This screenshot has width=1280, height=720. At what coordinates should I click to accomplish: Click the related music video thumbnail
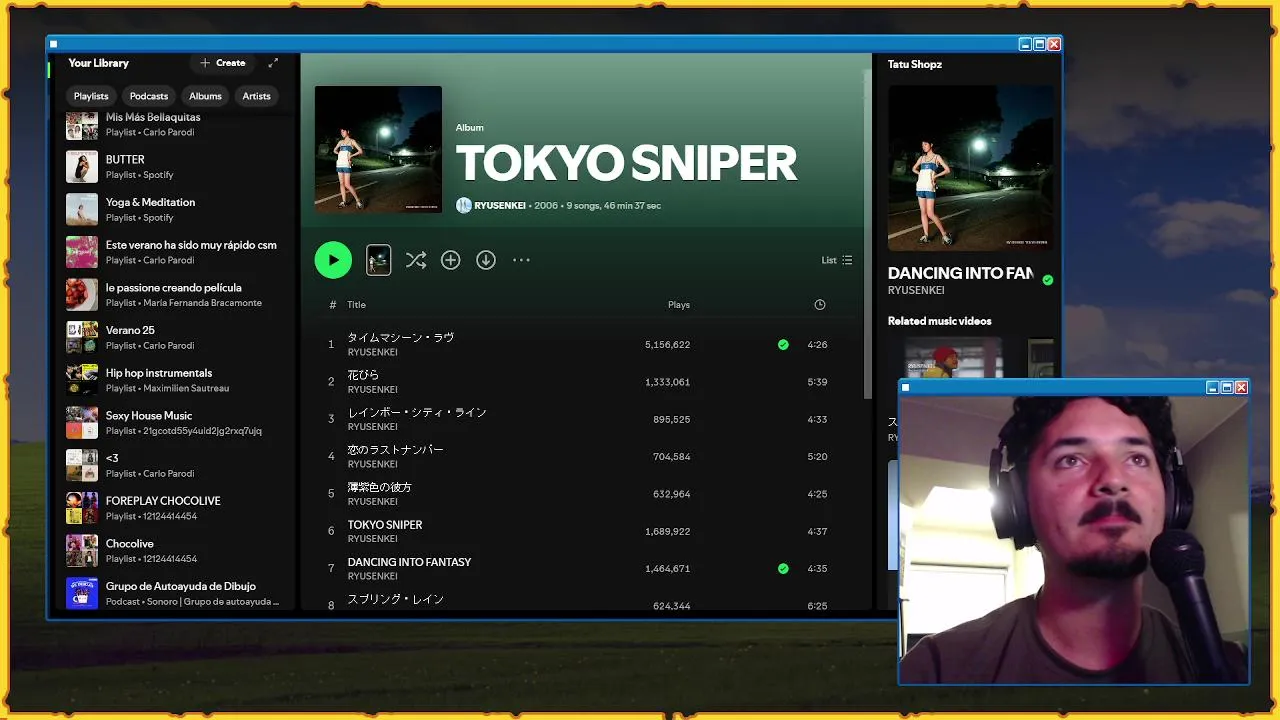(953, 358)
